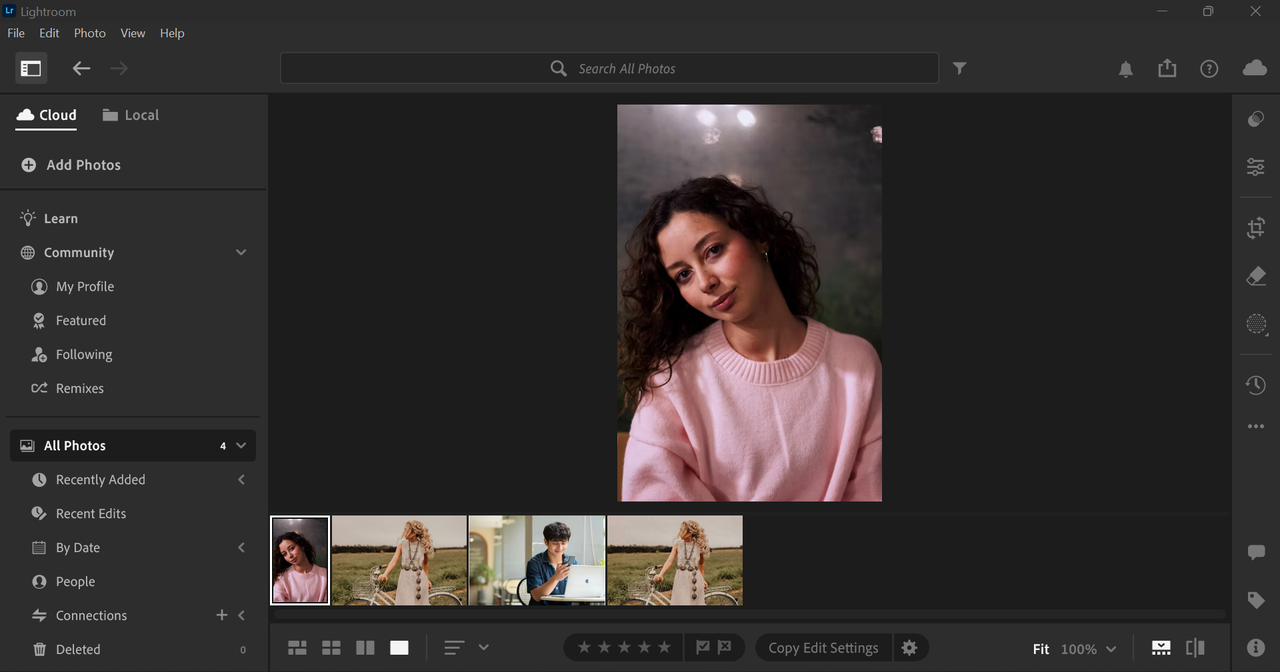1280x672 pixels.
Task: Open the Edit menu
Action: [49, 33]
